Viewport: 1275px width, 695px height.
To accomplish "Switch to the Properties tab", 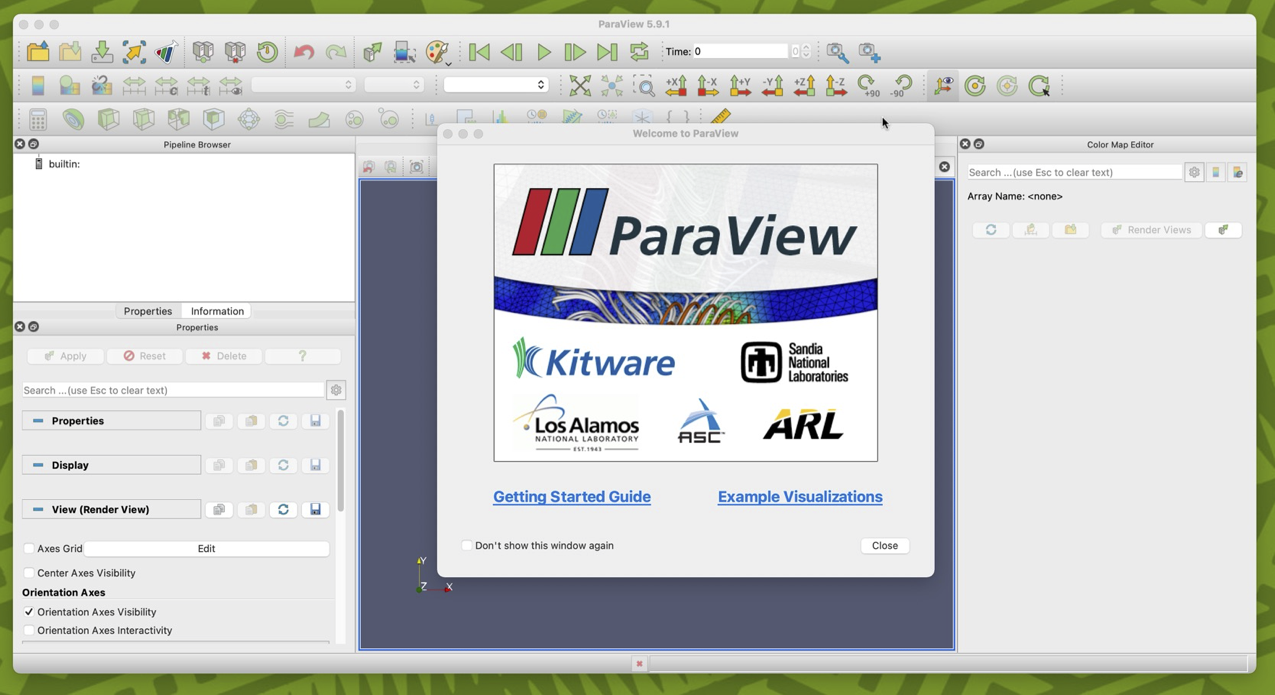I will click(148, 311).
